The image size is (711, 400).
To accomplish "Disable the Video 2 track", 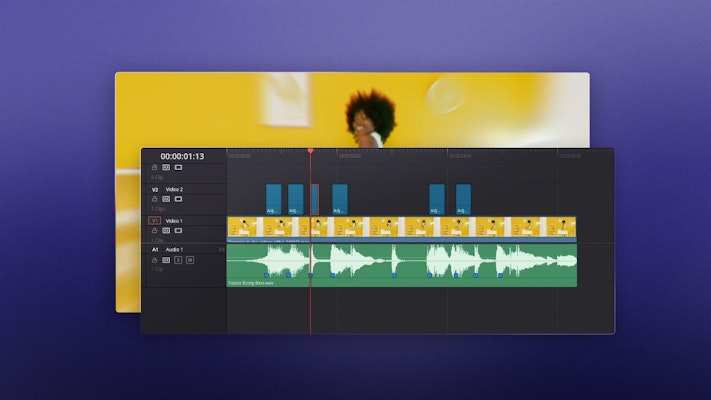I will (178, 199).
